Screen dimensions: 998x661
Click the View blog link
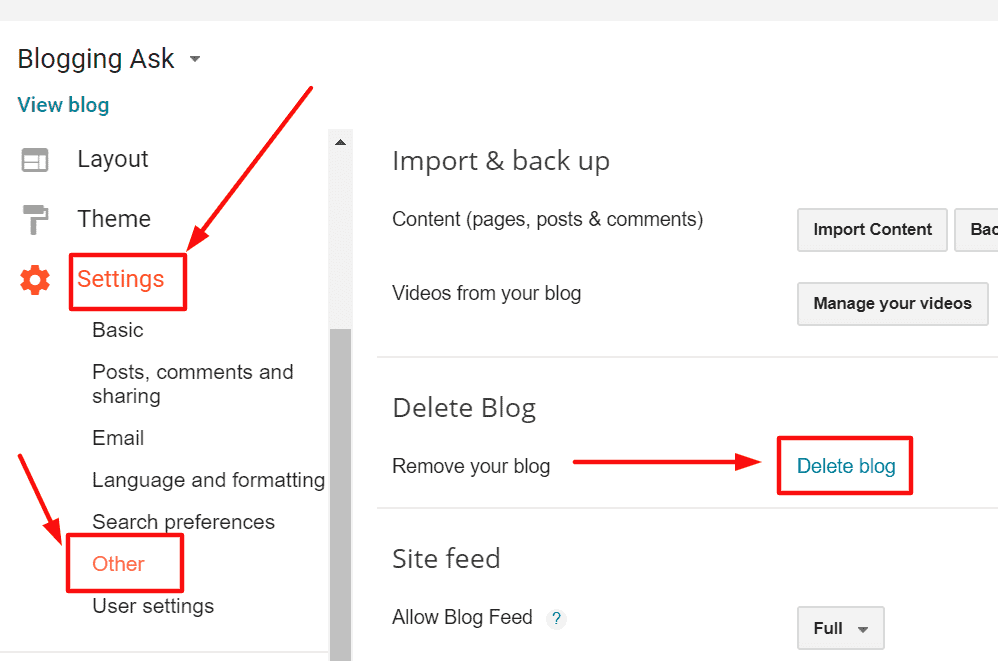[x=63, y=105]
